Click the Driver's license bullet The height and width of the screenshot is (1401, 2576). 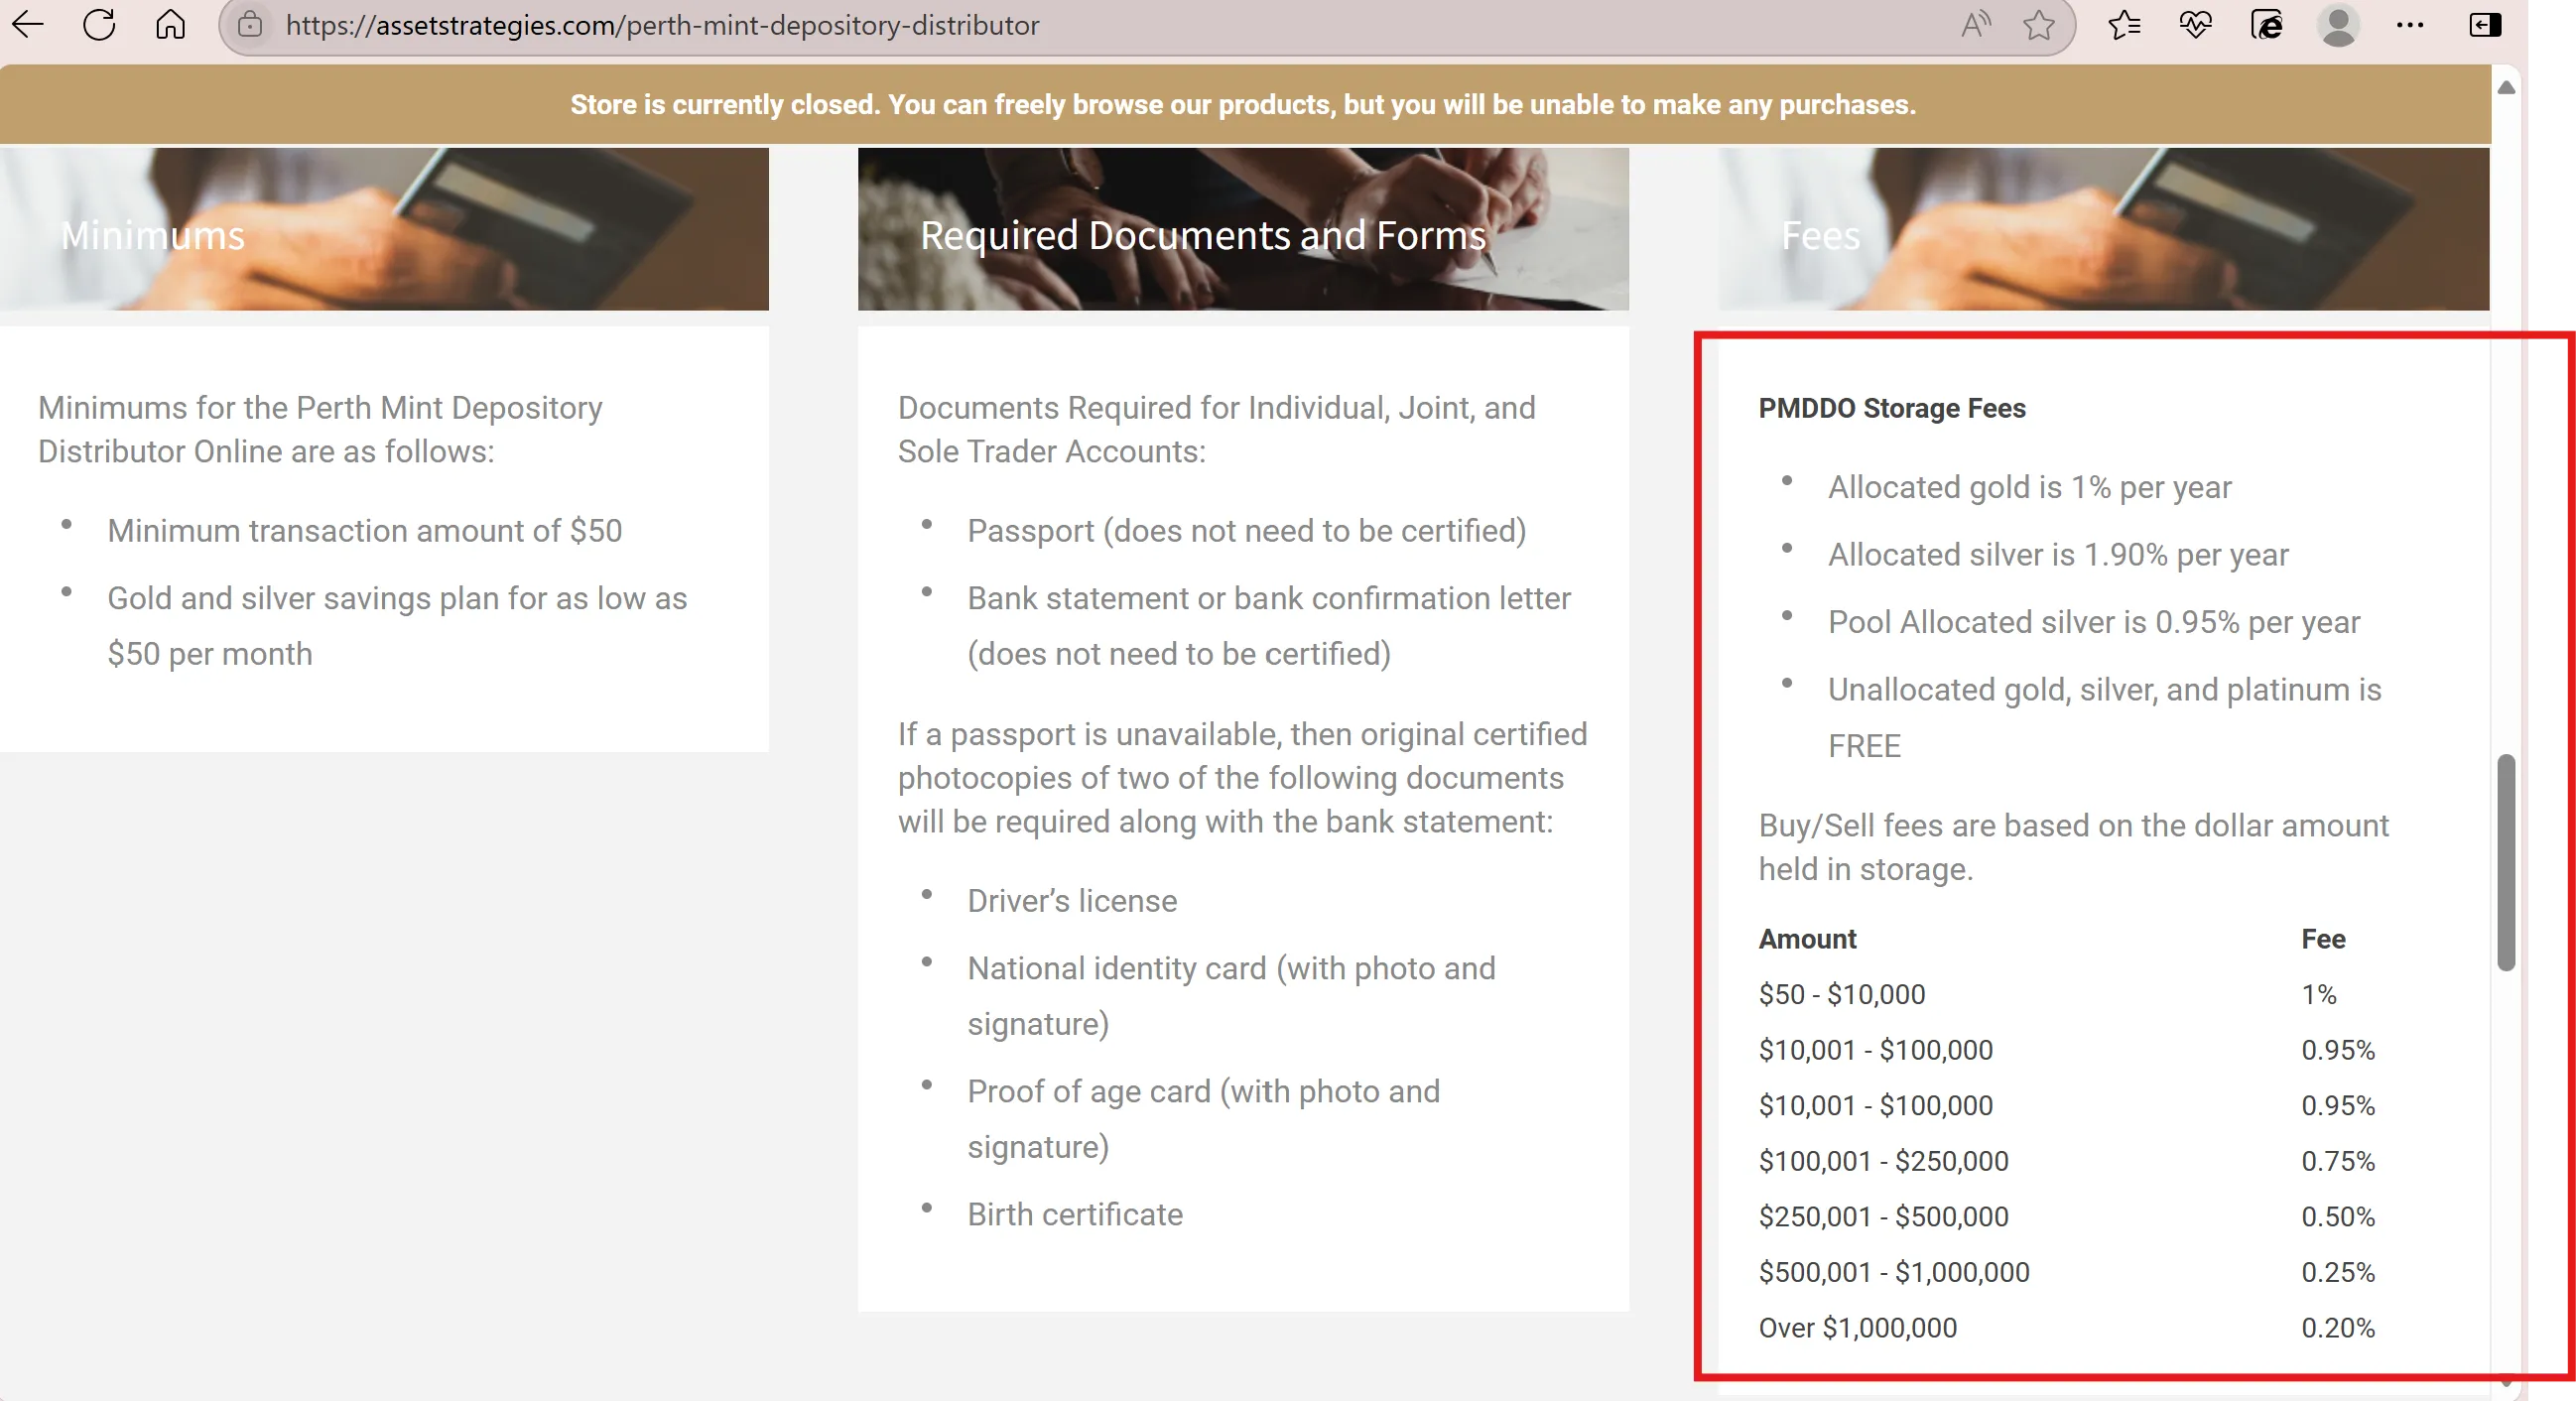(1072, 901)
